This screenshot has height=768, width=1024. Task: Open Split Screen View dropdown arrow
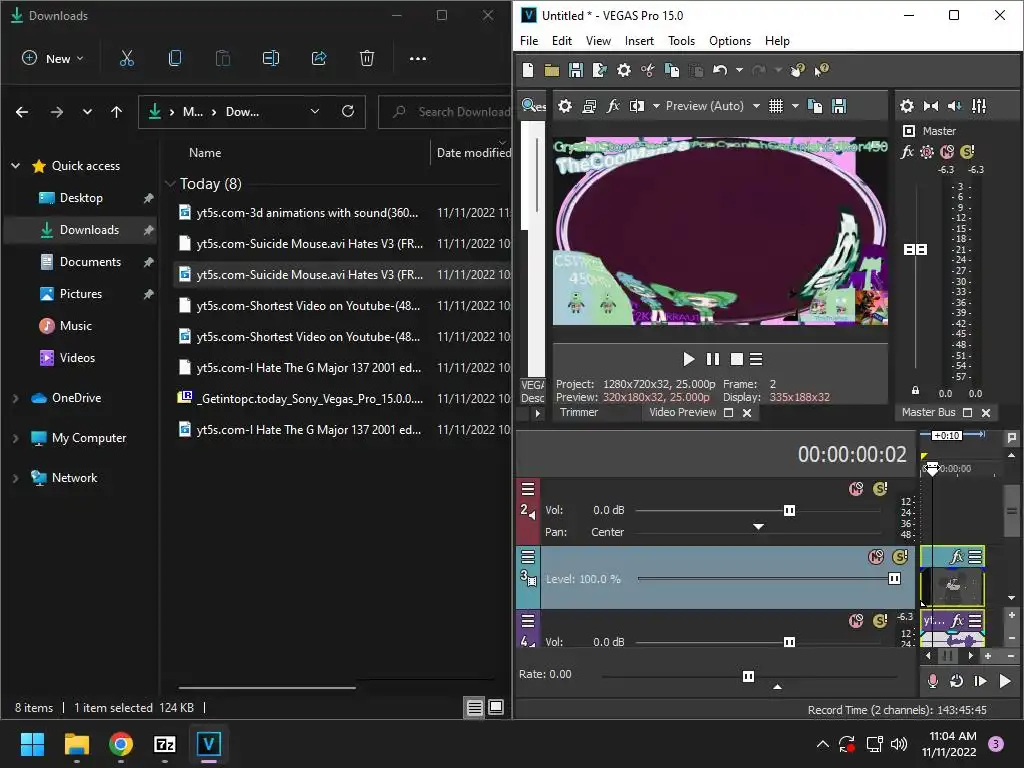pos(656,106)
